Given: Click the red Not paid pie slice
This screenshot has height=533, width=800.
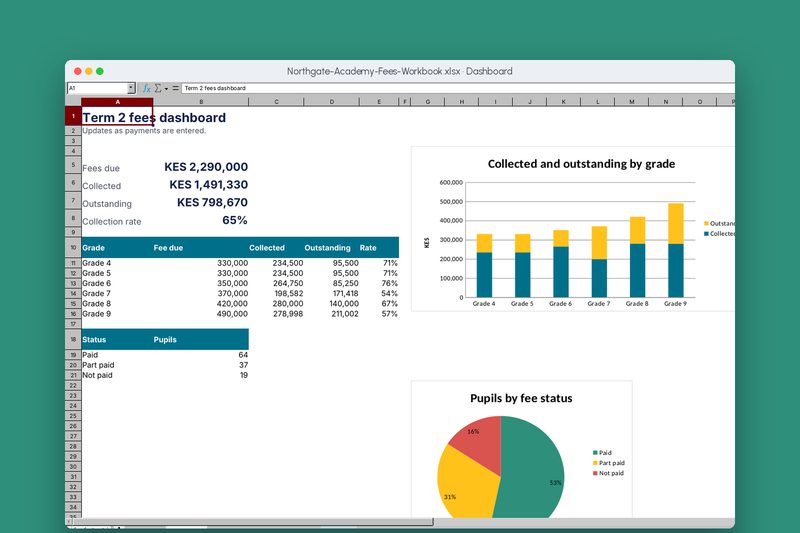Looking at the screenshot, I should 480,444.
